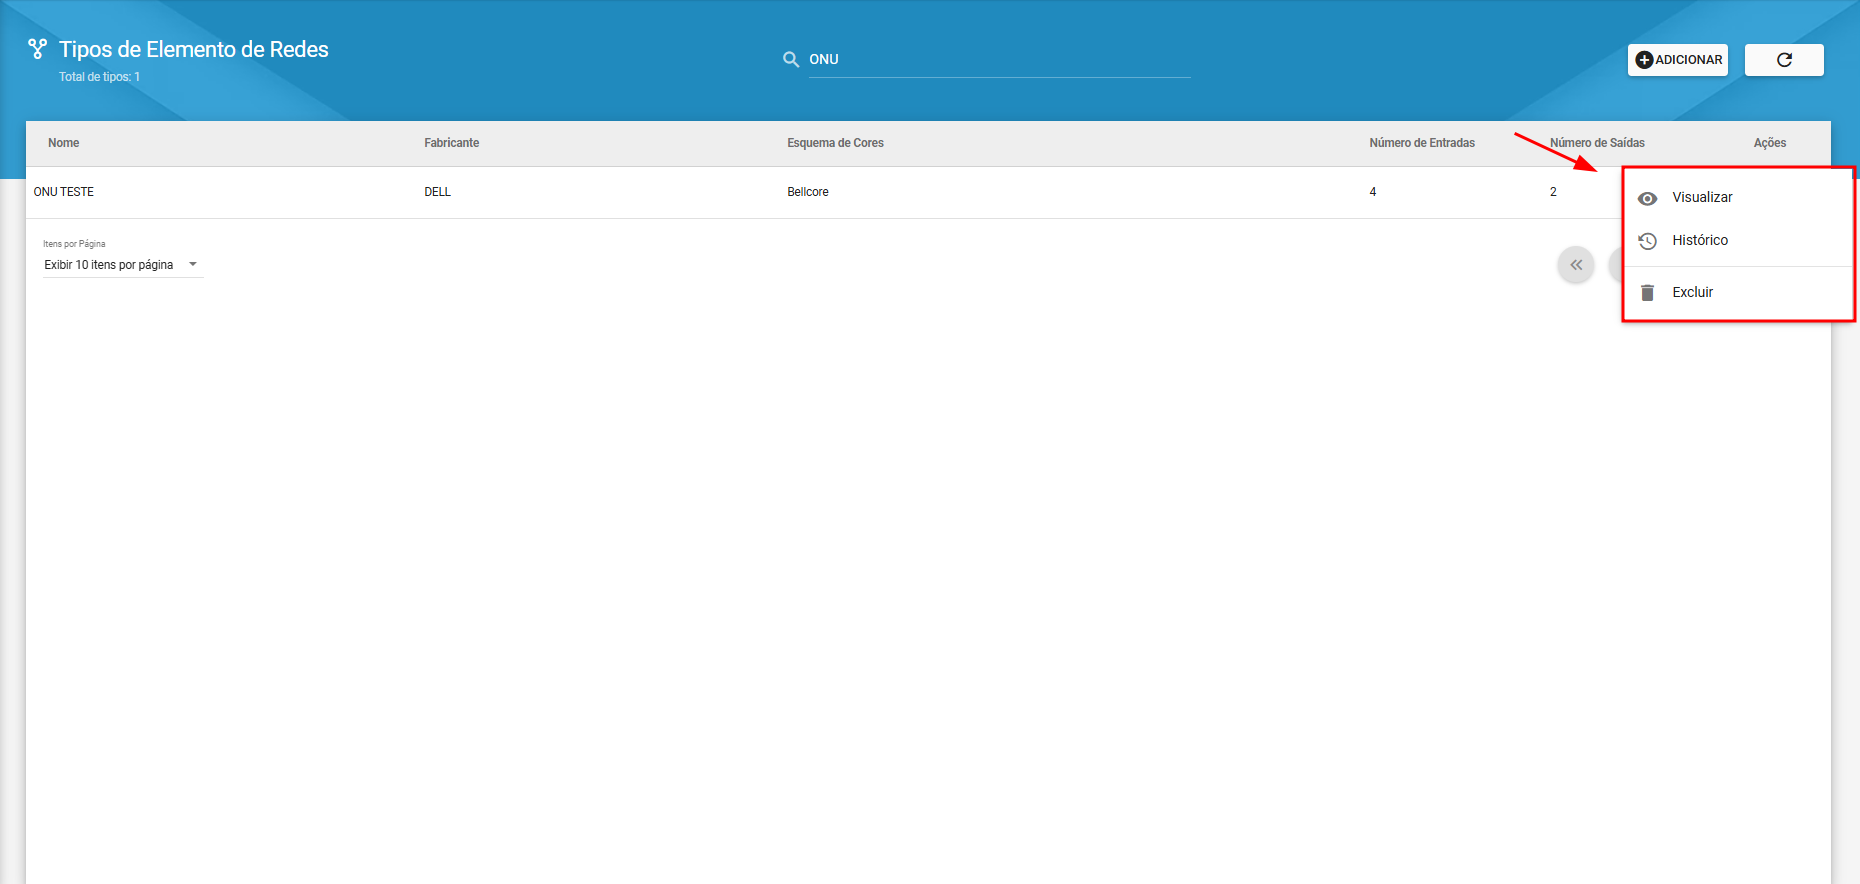
Task: Open the items per page dropdown
Action: (x=123, y=265)
